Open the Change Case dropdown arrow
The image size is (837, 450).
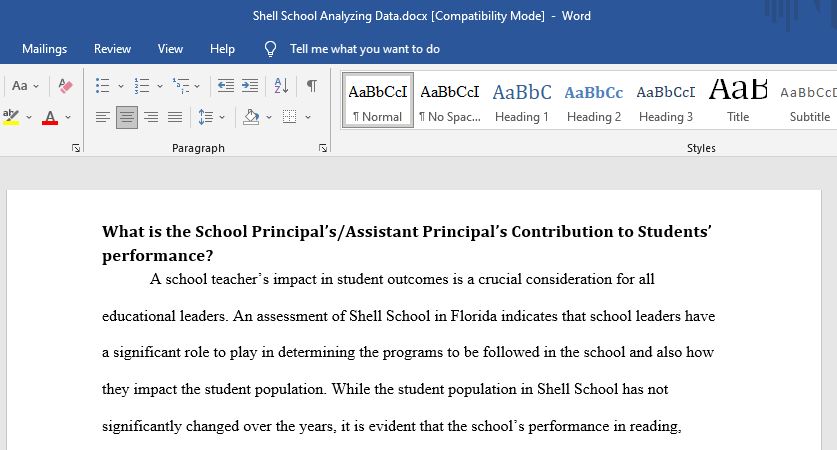pos(36,86)
